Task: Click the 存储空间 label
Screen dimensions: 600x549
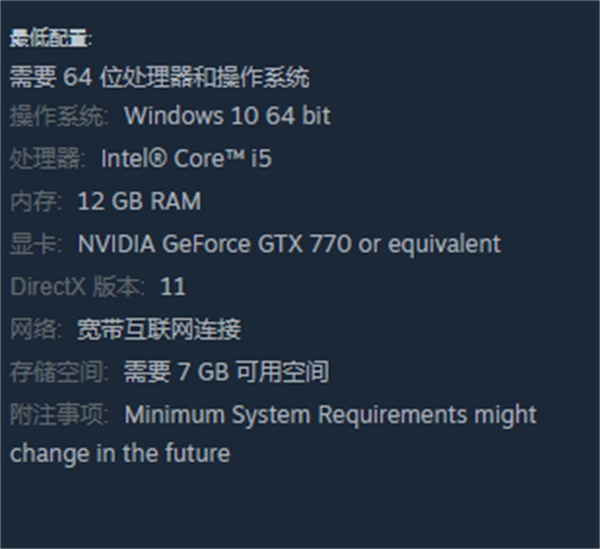Action: tap(59, 372)
